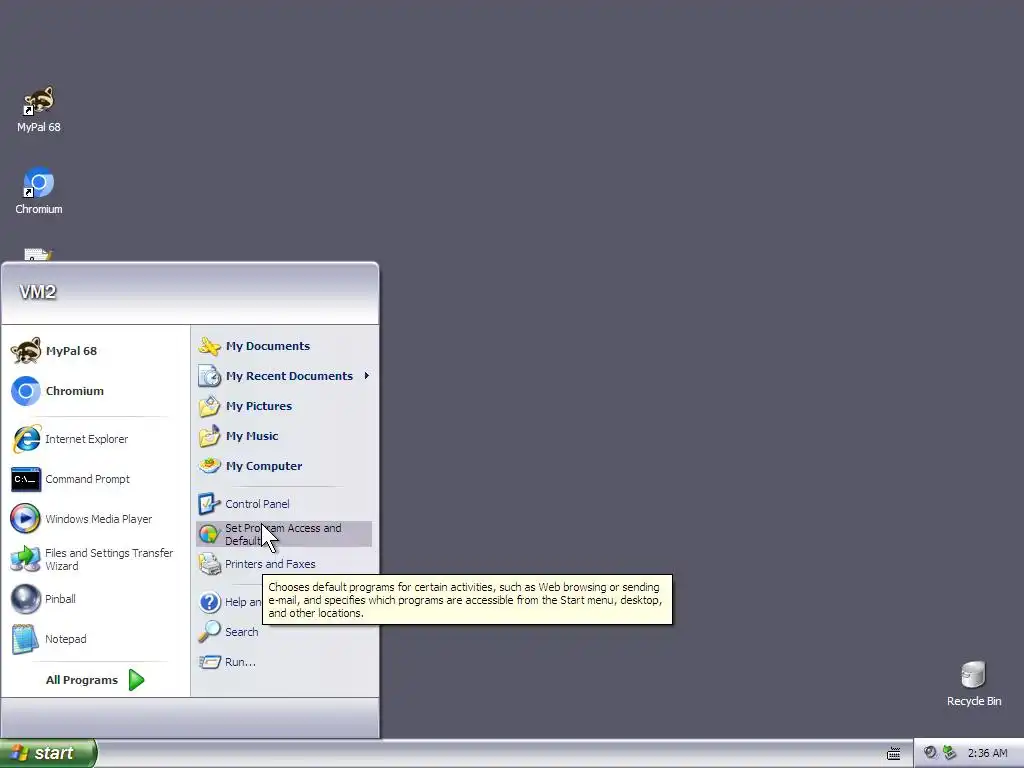Click the My Music folder icon
This screenshot has height=768, width=1024.
click(210, 436)
